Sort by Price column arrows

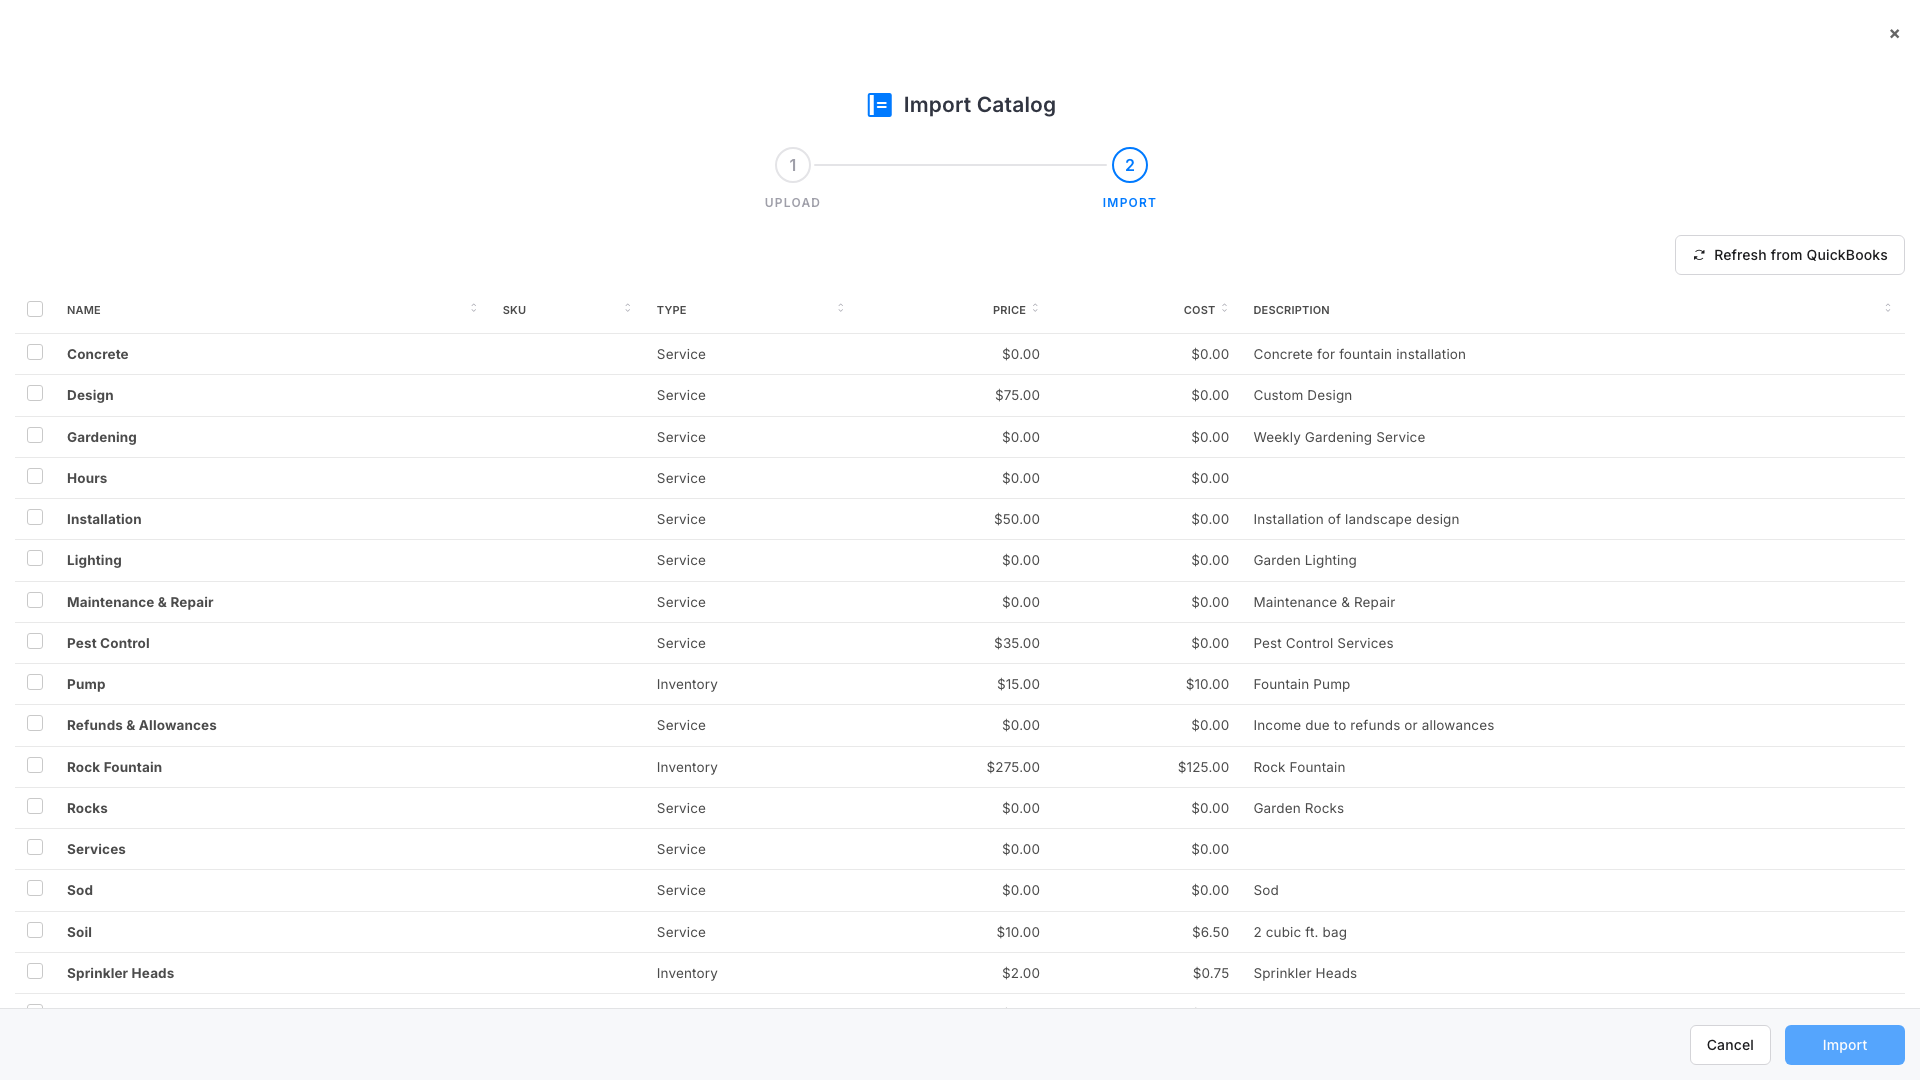click(x=1035, y=308)
